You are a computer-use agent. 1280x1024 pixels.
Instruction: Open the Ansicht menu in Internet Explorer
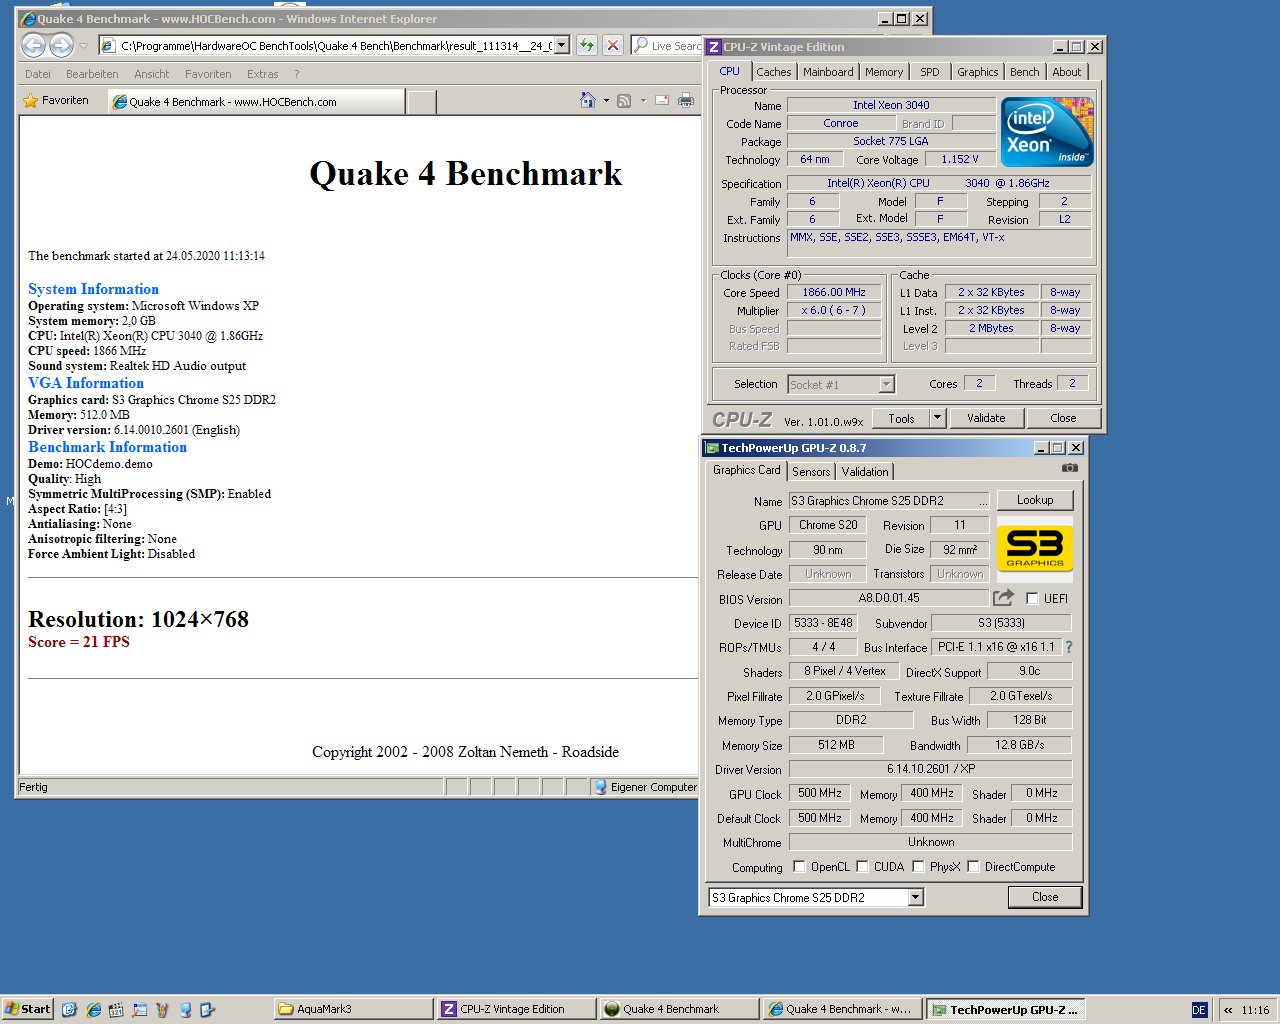coord(152,74)
